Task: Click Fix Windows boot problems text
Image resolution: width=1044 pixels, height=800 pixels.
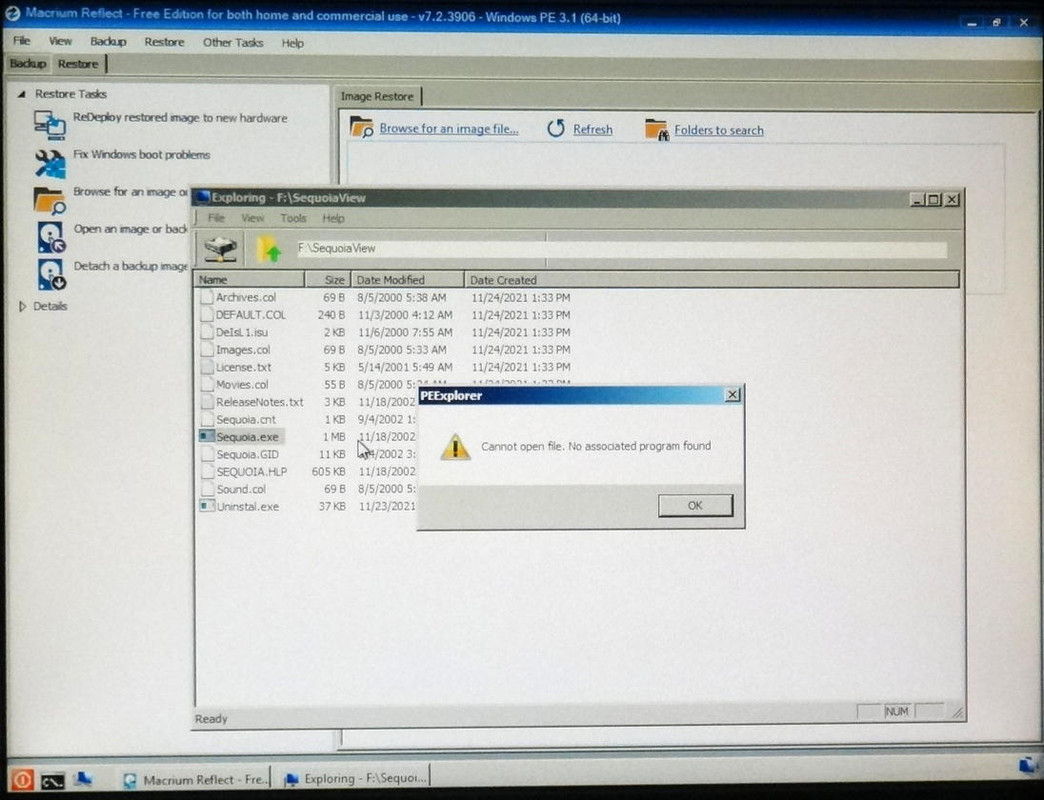Action: (x=141, y=154)
